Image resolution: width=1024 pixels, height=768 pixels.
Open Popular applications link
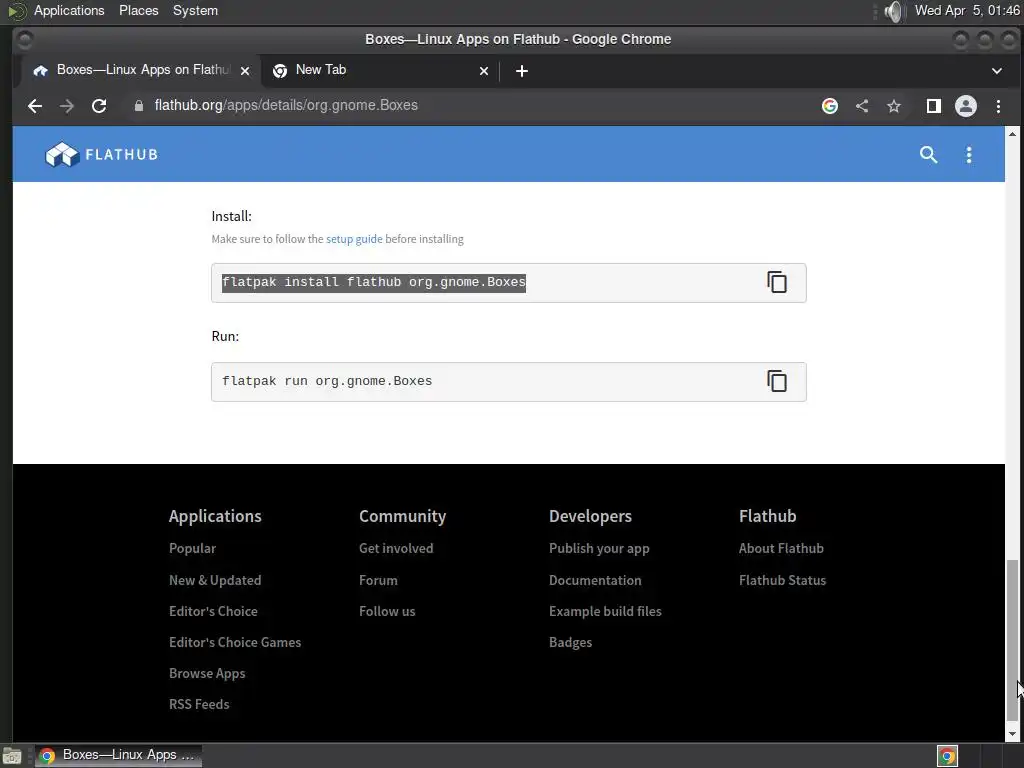(192, 549)
